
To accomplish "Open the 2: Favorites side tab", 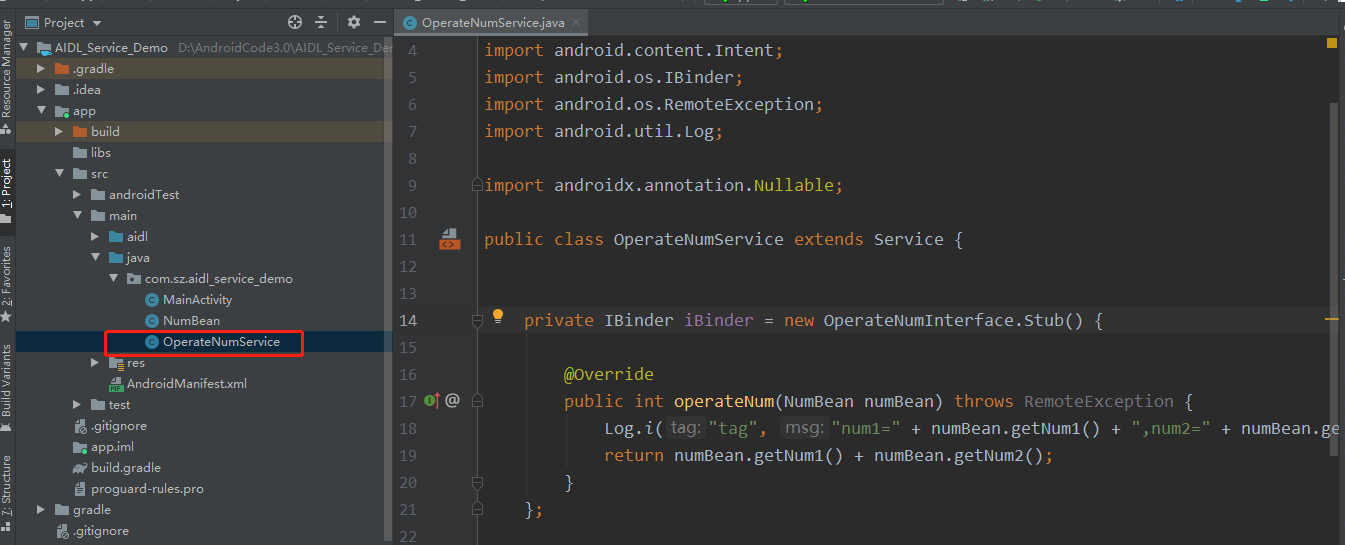I will (7, 284).
